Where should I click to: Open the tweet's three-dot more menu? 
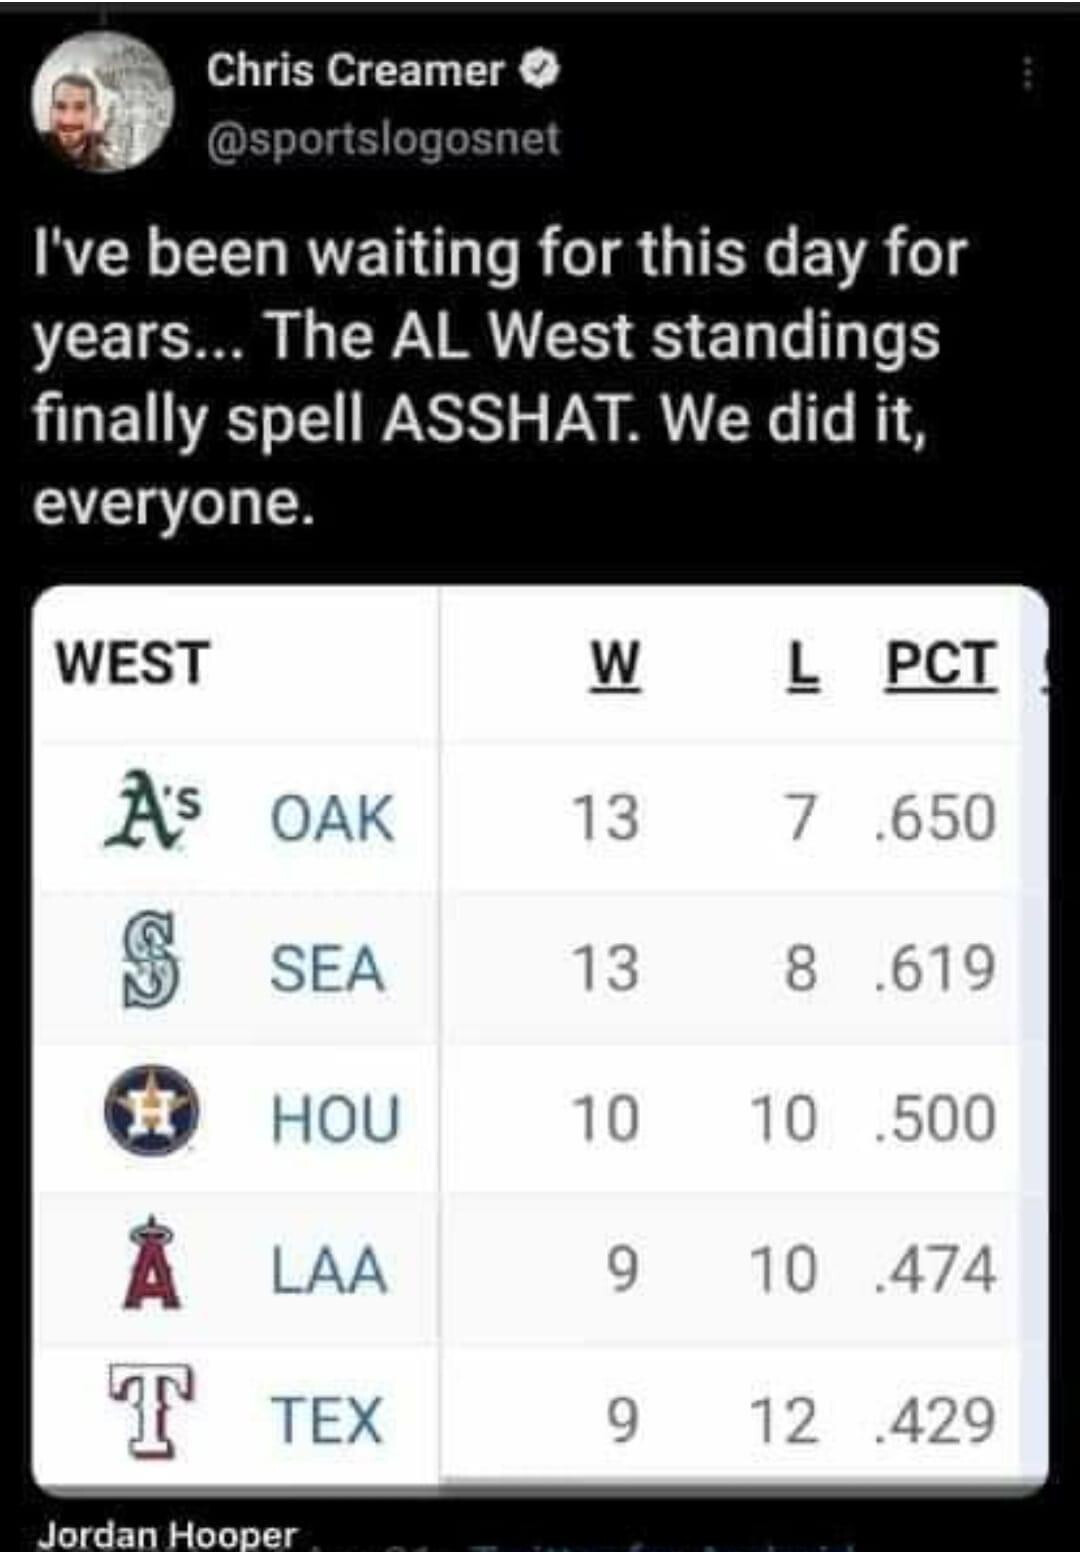1027,73
